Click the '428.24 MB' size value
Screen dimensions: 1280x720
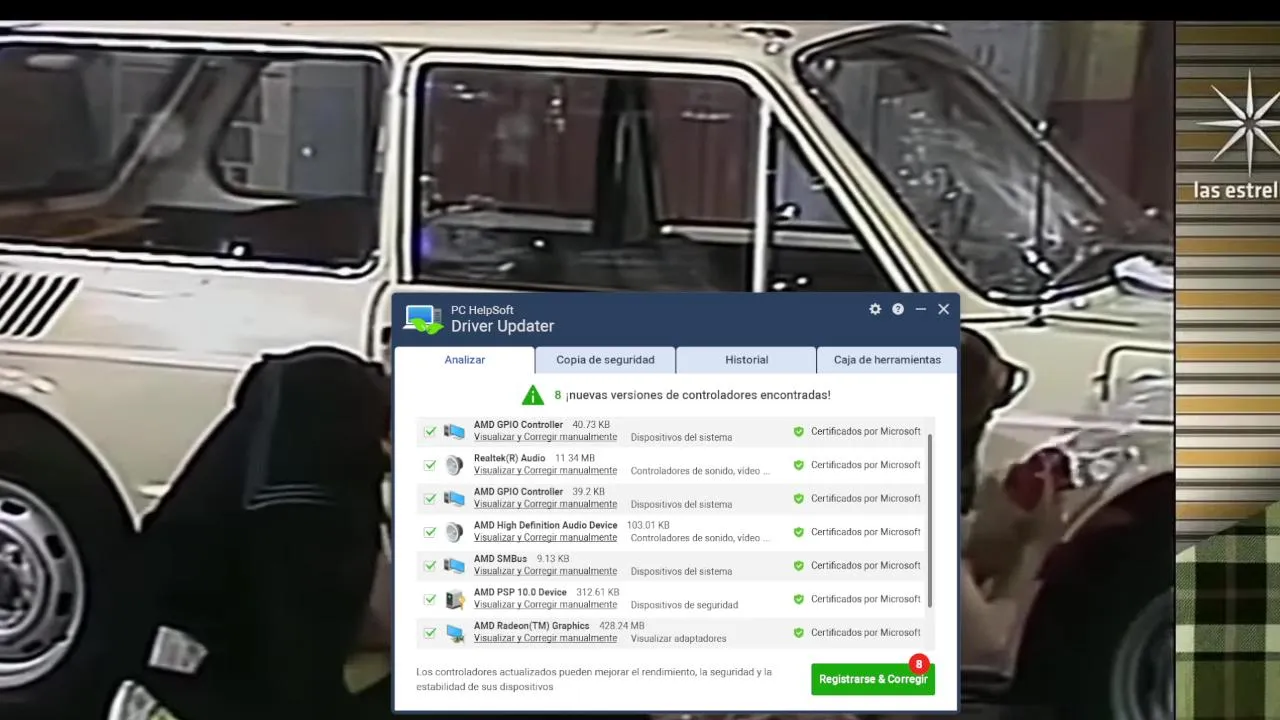click(x=621, y=626)
